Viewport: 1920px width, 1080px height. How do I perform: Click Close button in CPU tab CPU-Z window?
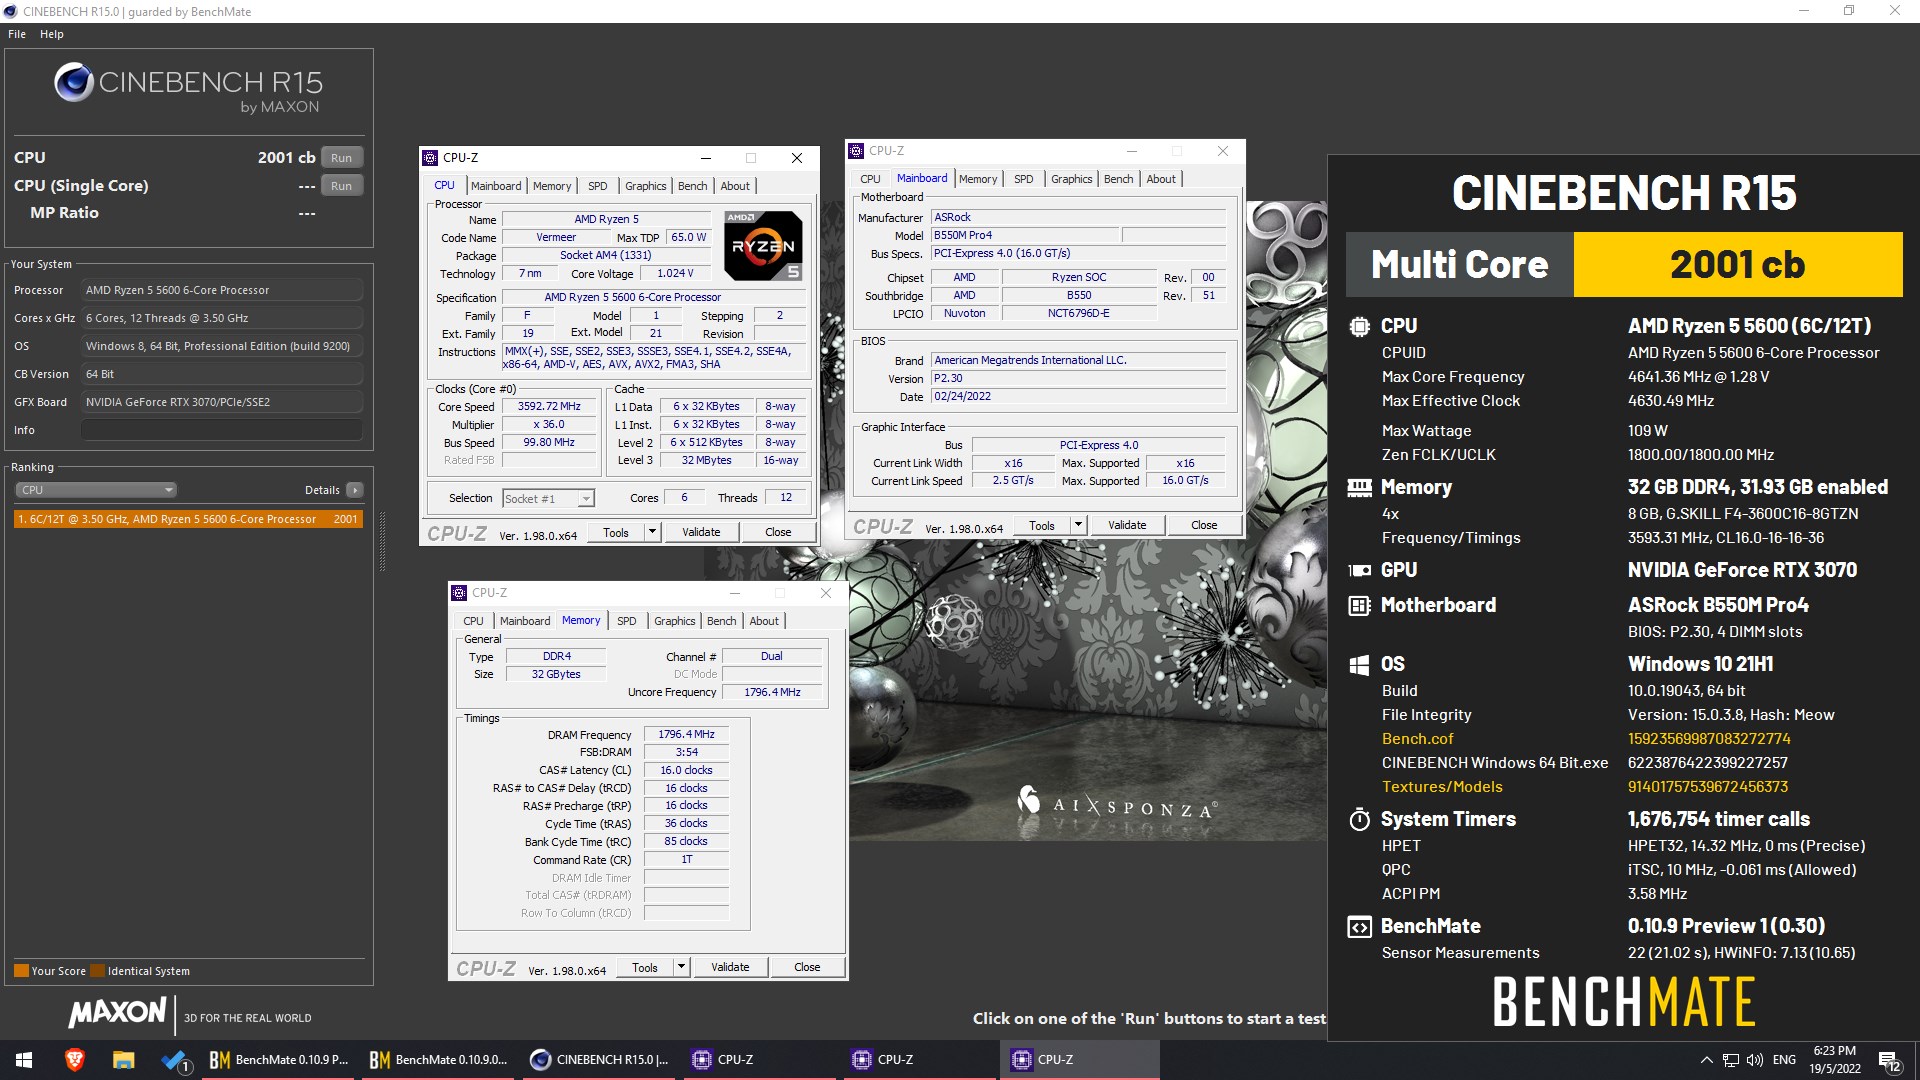[x=778, y=532]
